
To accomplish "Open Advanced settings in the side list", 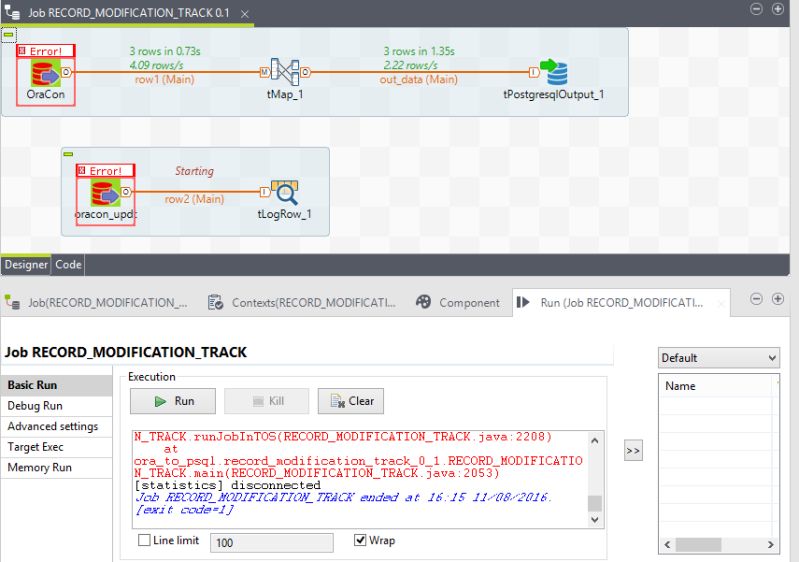I will tap(56, 426).
